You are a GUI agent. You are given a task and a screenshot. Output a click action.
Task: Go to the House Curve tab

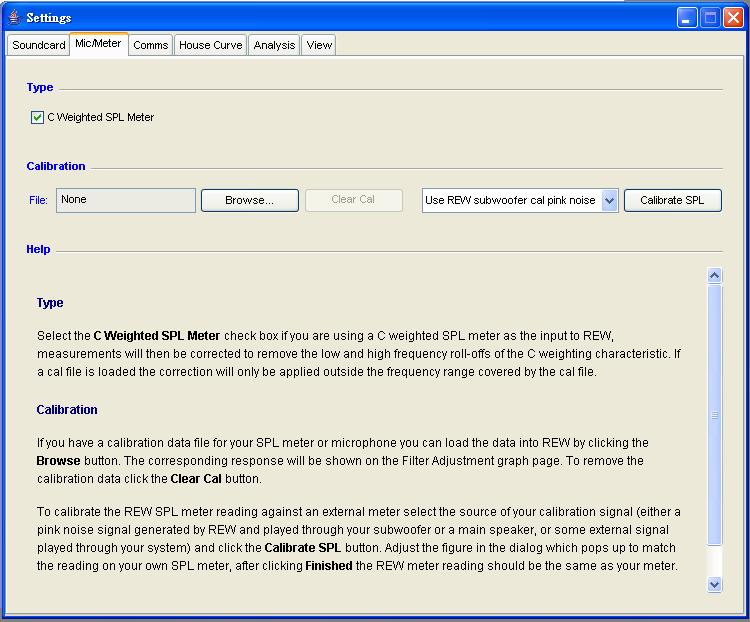[x=210, y=45]
